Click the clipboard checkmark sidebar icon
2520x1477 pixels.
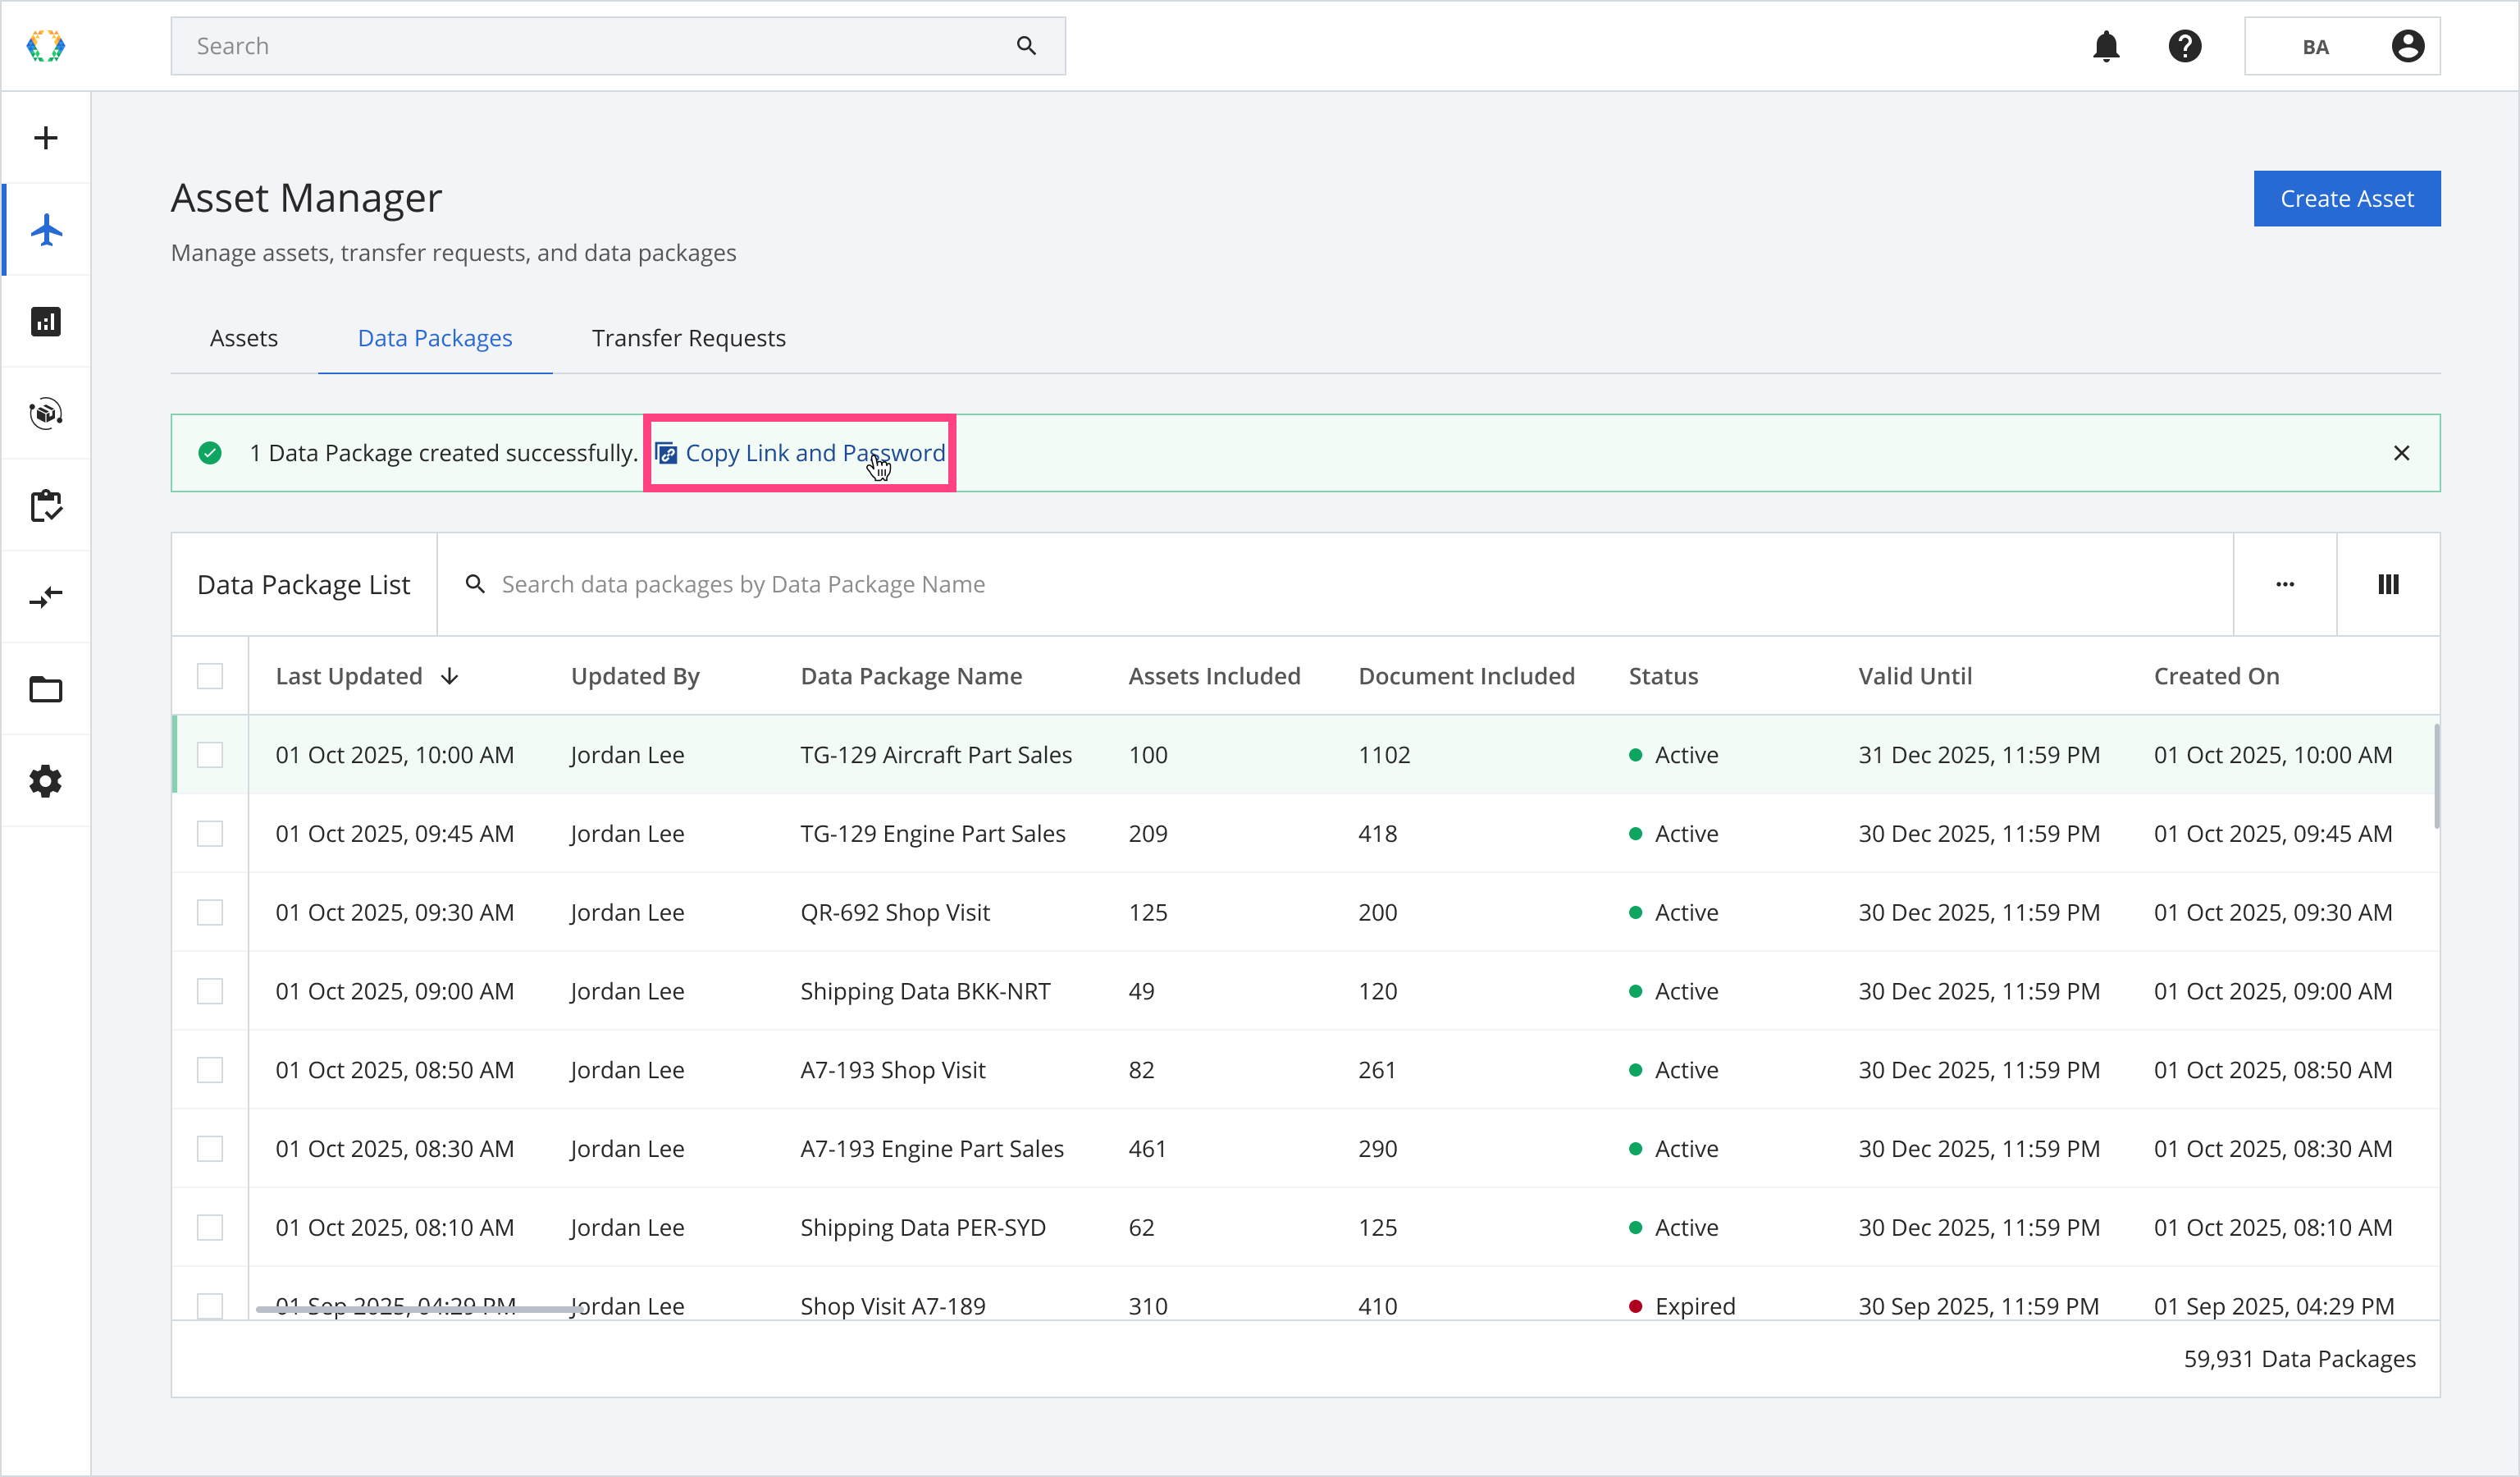[x=46, y=506]
